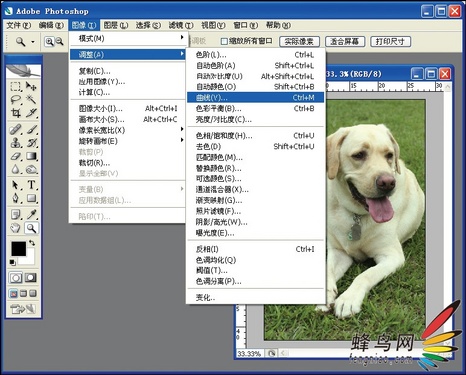466x375 pixels.
Task: Click the zoom out magnifier icon
Action: pyautogui.click(x=59, y=41)
